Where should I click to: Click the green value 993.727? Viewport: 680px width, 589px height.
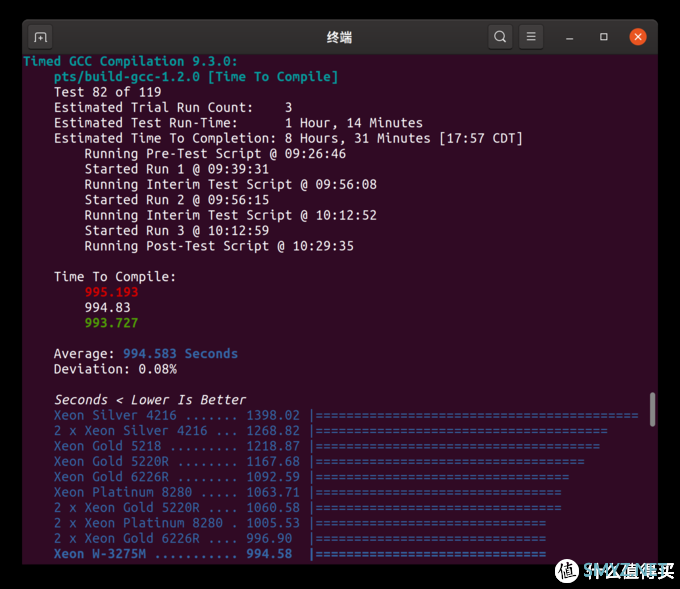[x=111, y=323]
